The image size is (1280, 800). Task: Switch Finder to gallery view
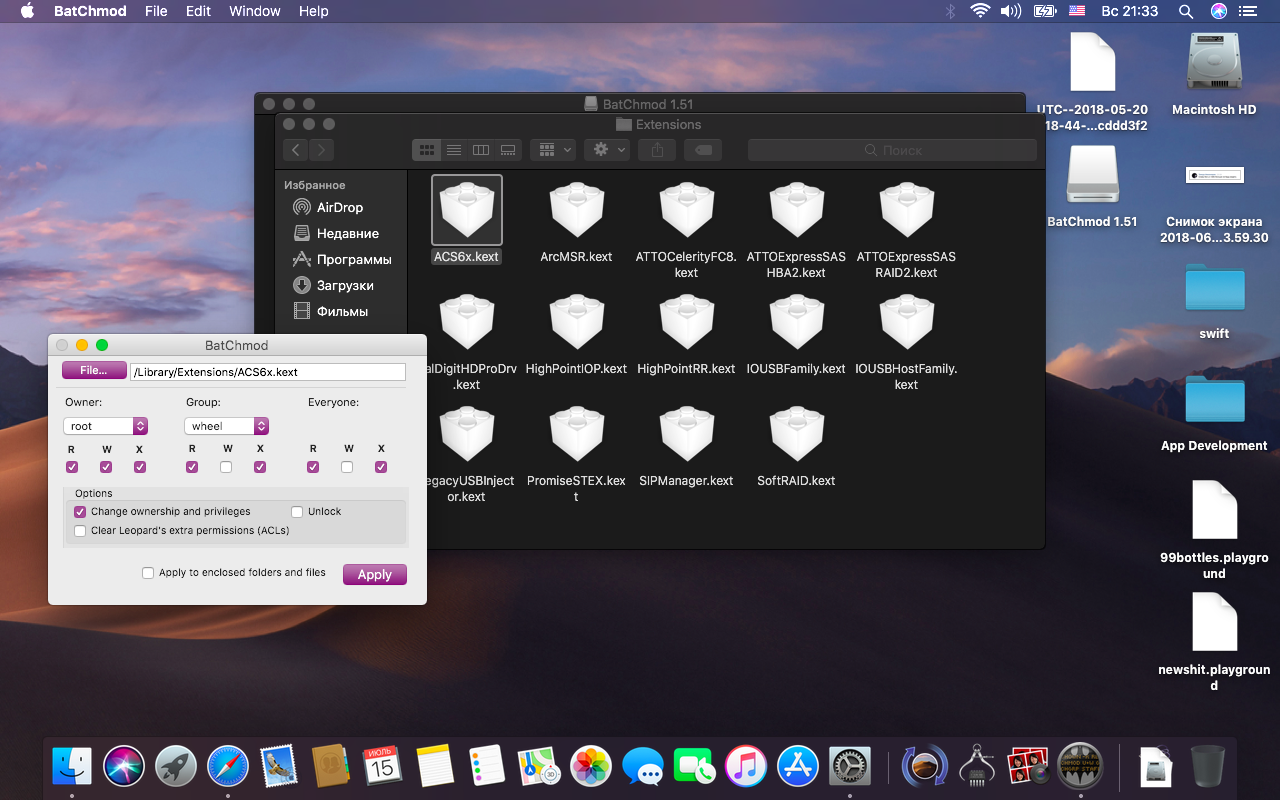(x=508, y=150)
